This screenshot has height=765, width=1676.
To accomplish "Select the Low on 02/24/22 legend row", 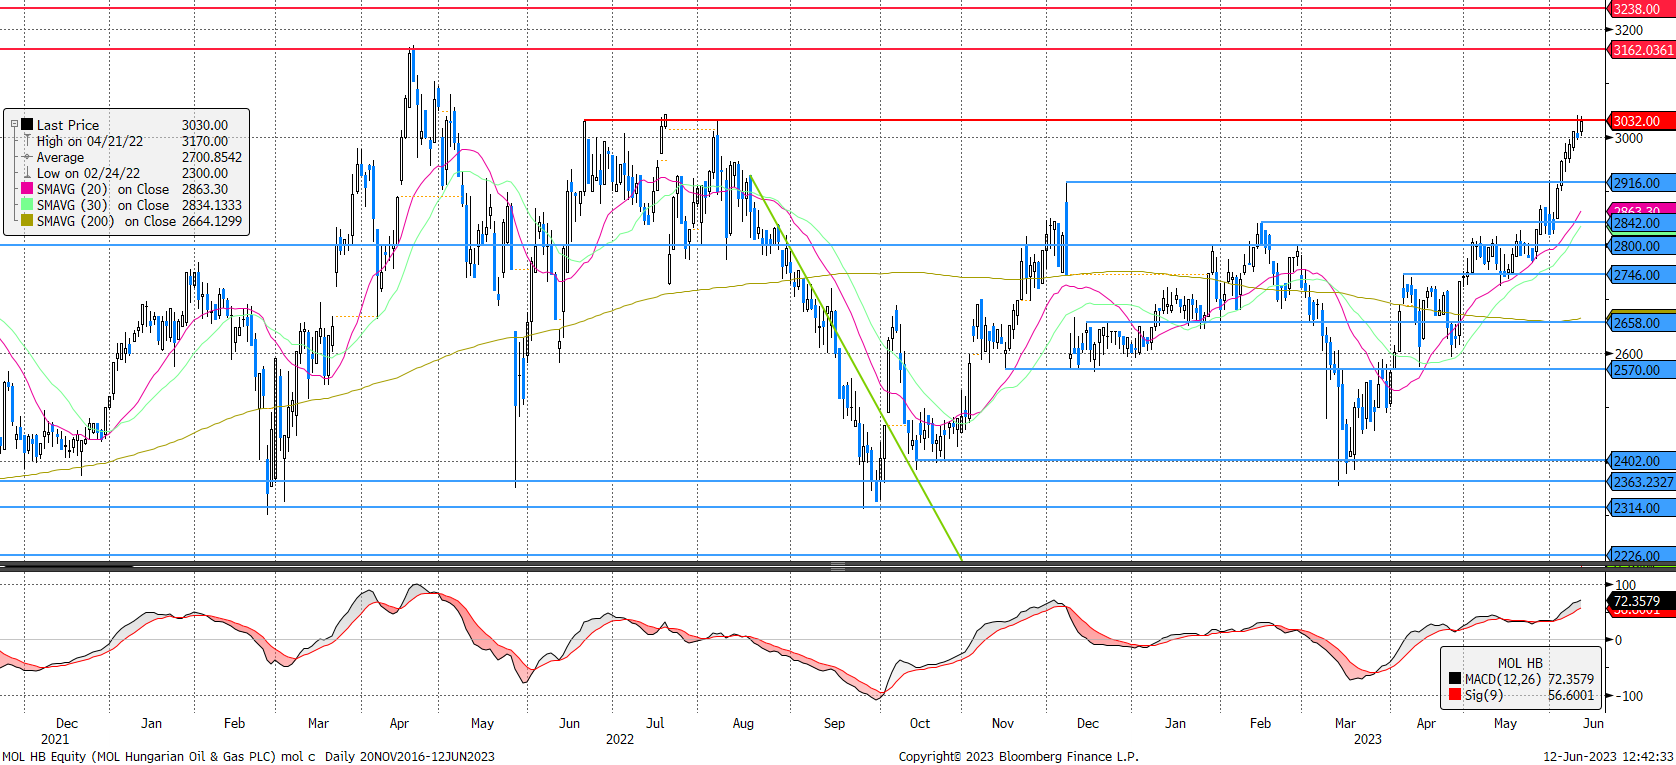I will click(132, 173).
